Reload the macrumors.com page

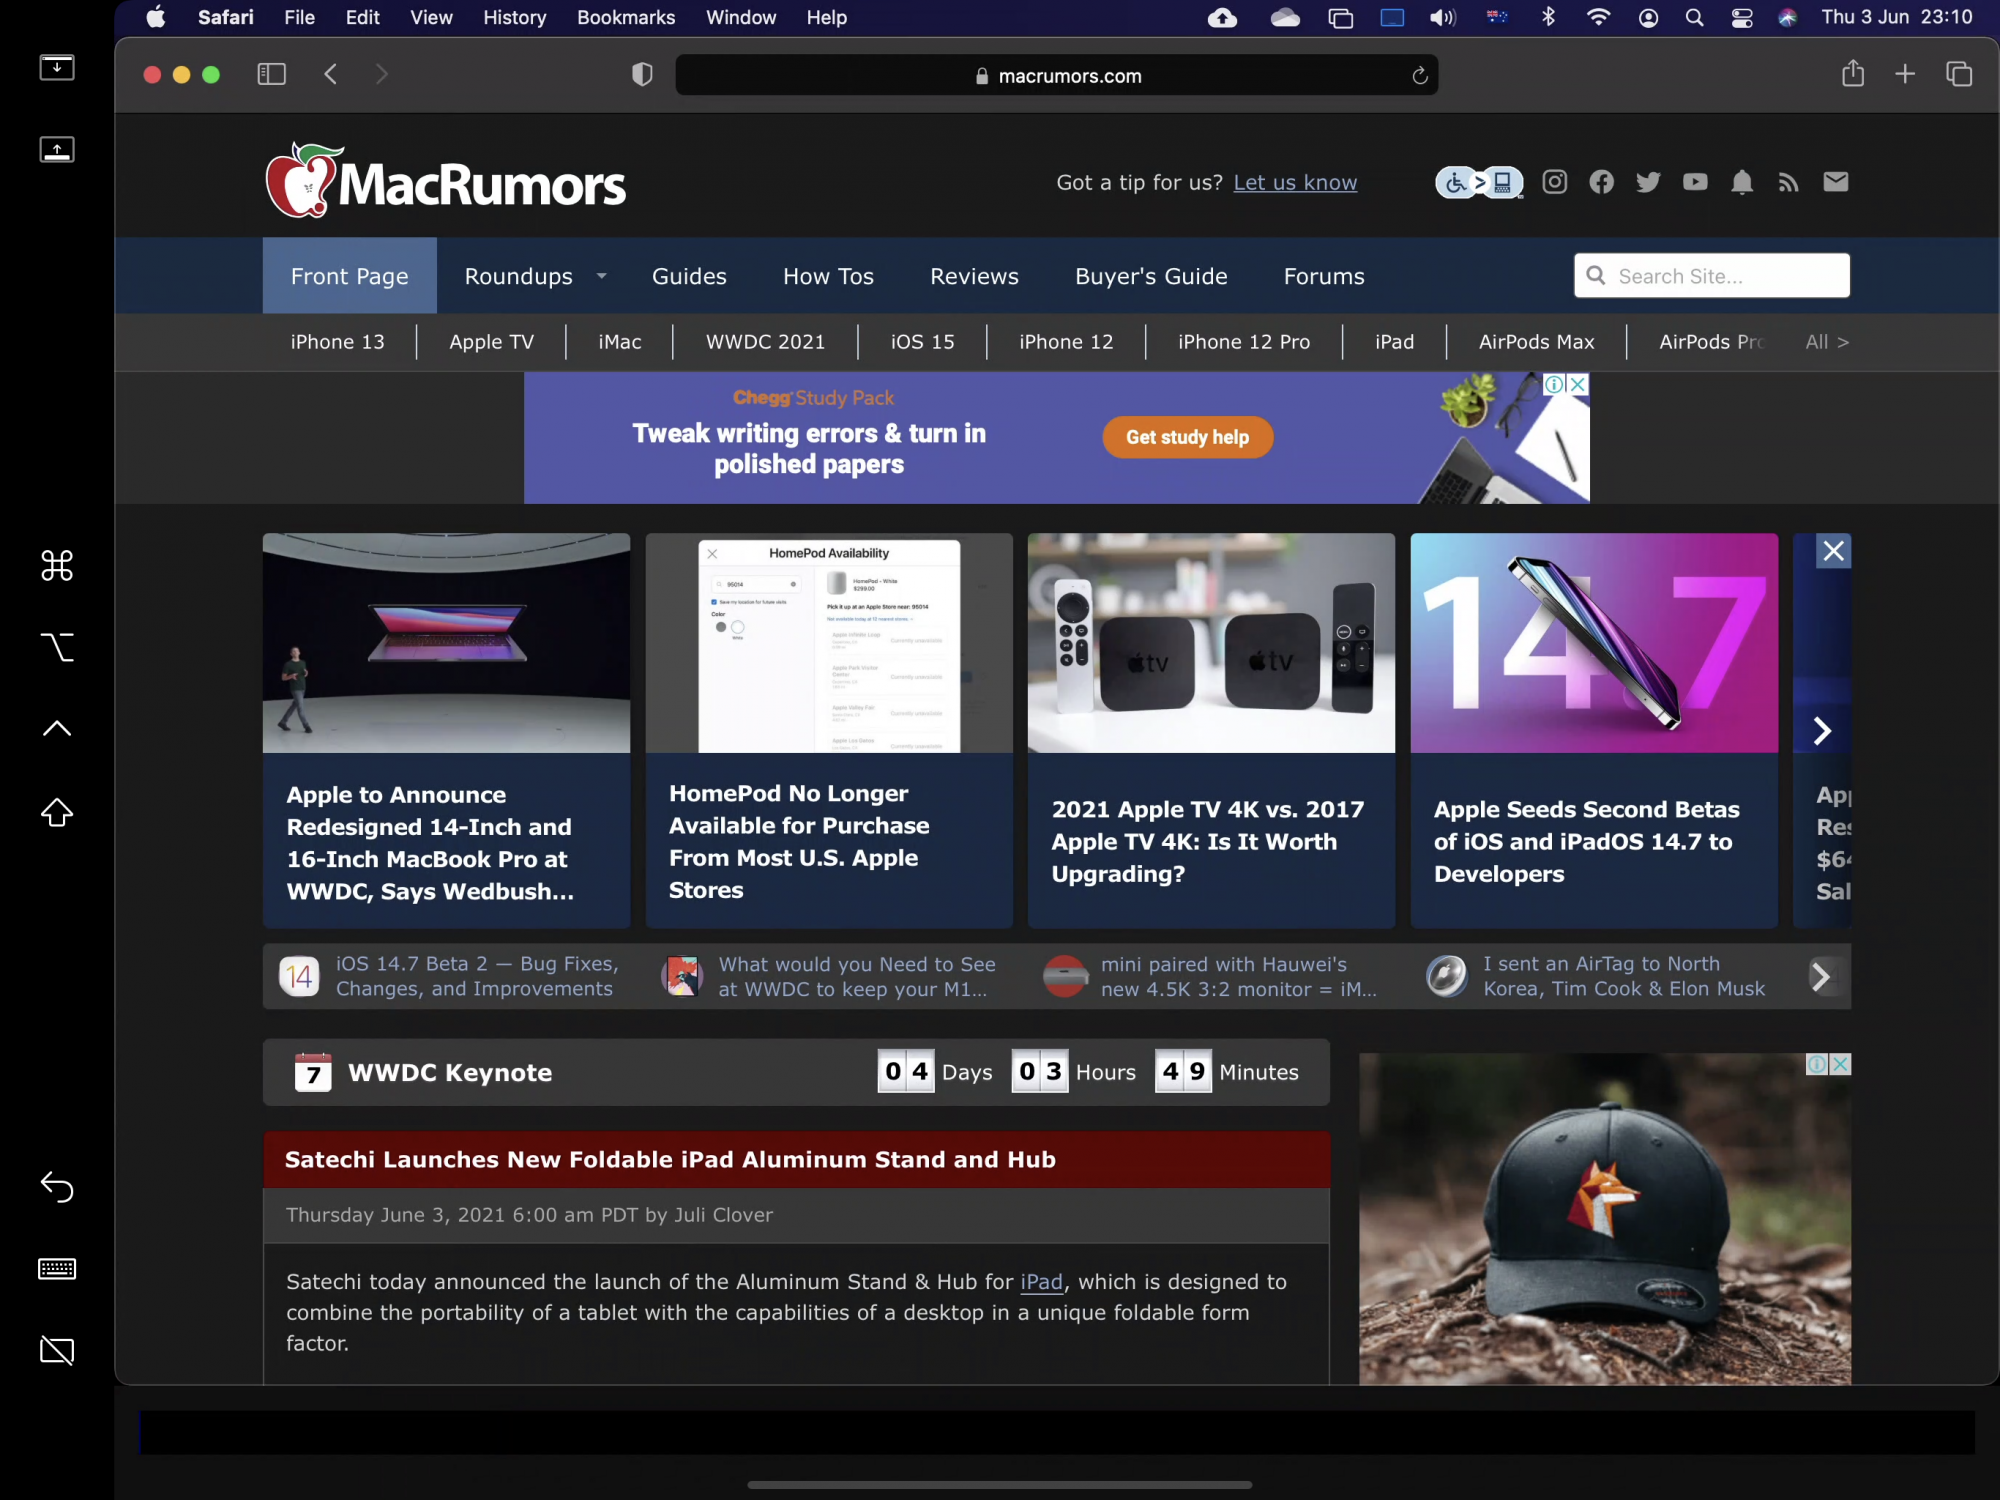1419,76
